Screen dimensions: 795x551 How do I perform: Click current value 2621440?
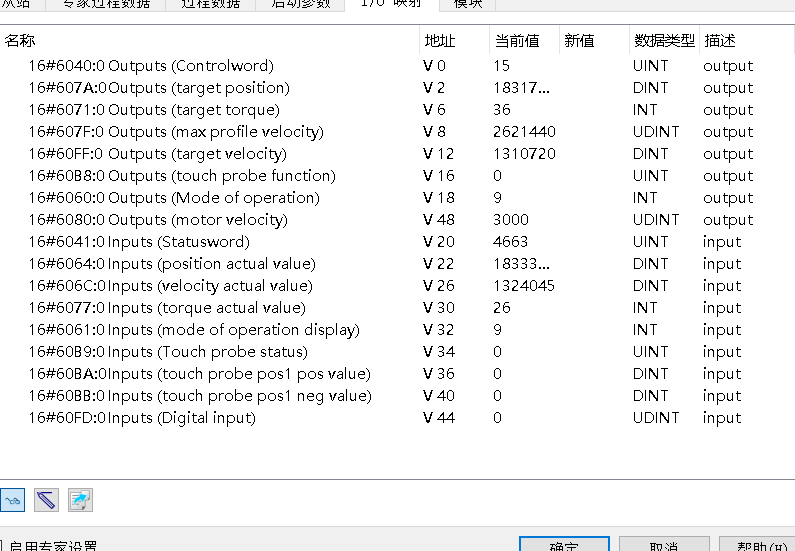(x=524, y=132)
